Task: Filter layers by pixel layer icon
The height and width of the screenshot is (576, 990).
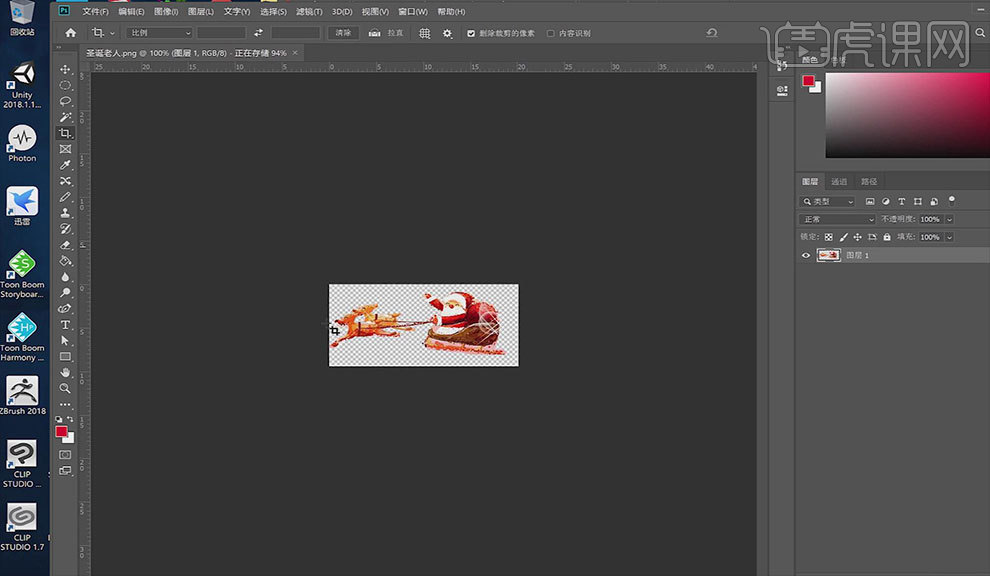Action: [869, 201]
